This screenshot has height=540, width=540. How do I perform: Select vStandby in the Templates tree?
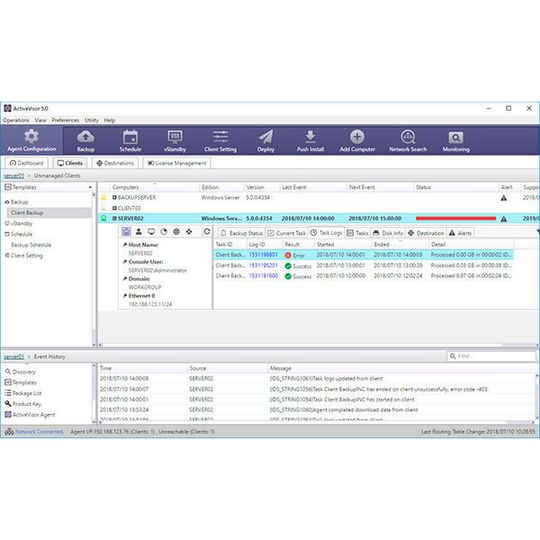pos(21,224)
